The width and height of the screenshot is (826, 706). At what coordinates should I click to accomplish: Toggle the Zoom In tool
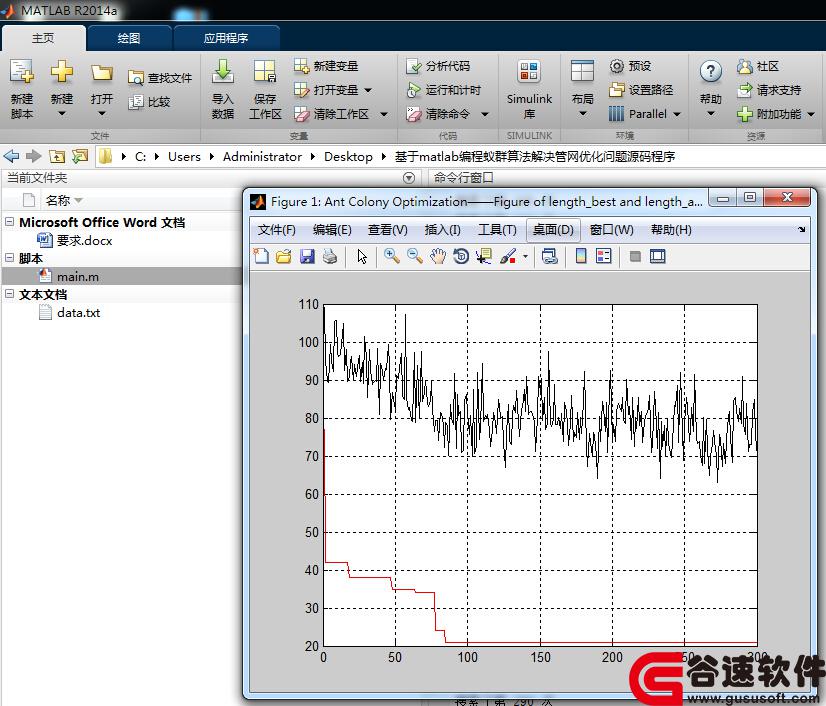pos(392,257)
